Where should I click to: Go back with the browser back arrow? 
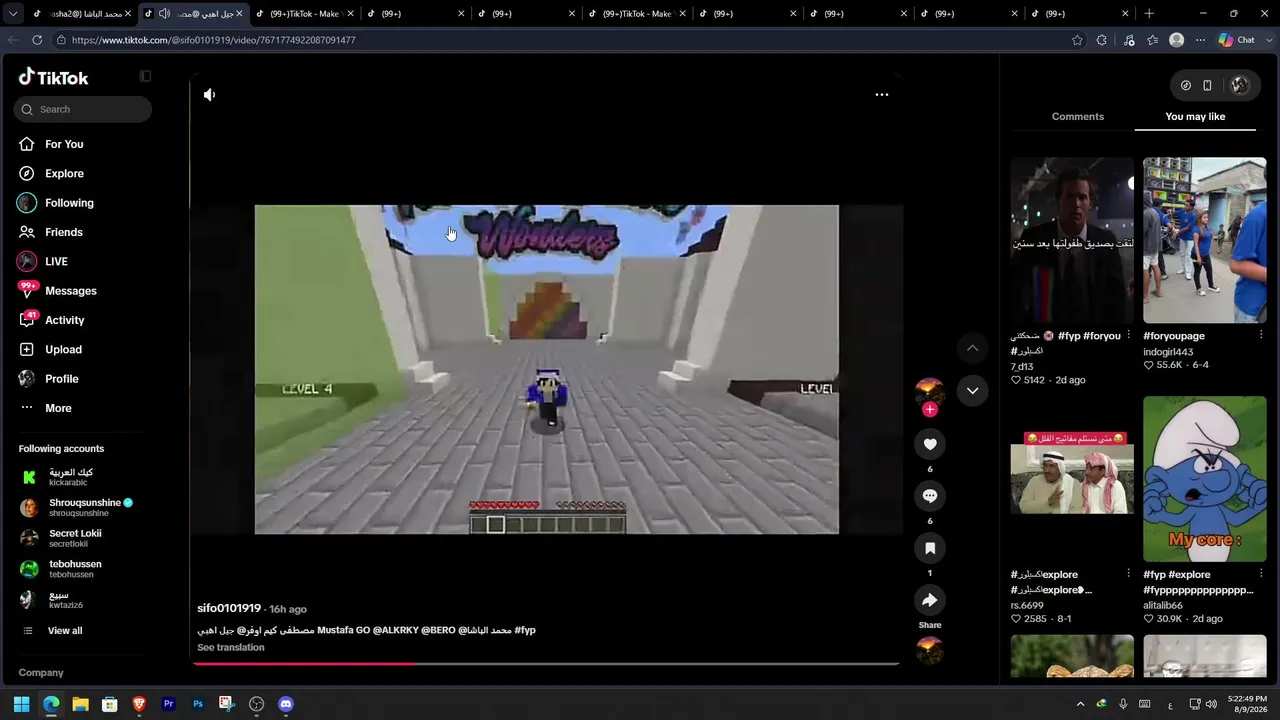pyautogui.click(x=13, y=40)
